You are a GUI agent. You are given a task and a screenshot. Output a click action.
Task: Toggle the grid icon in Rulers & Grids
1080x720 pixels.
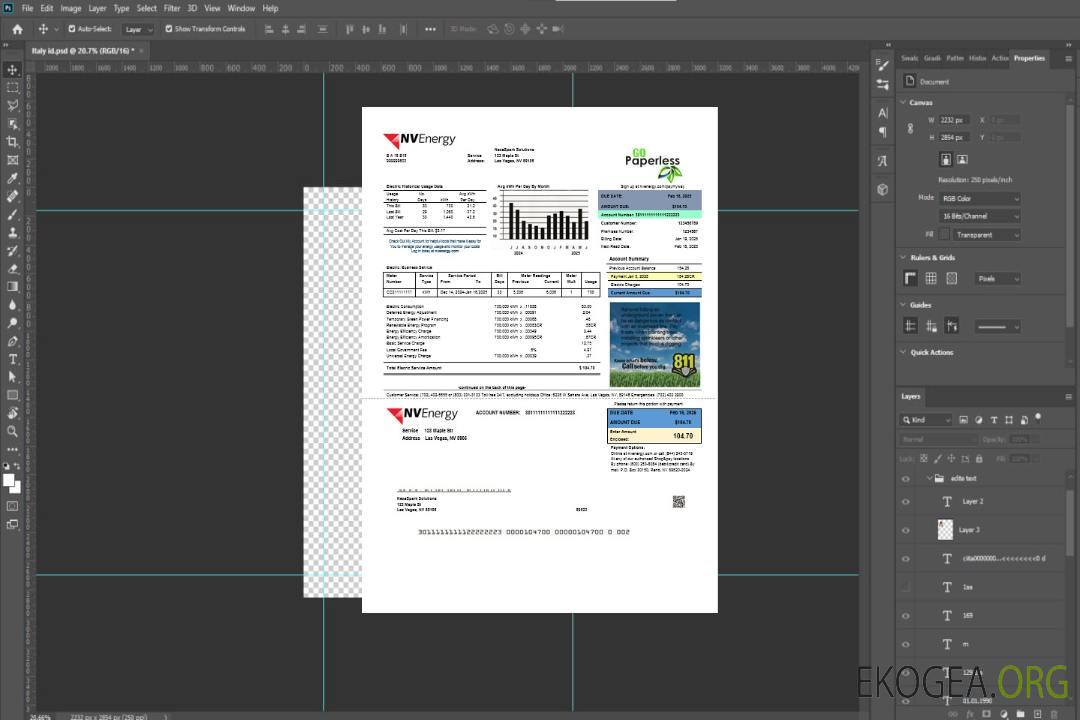pyautogui.click(x=931, y=278)
